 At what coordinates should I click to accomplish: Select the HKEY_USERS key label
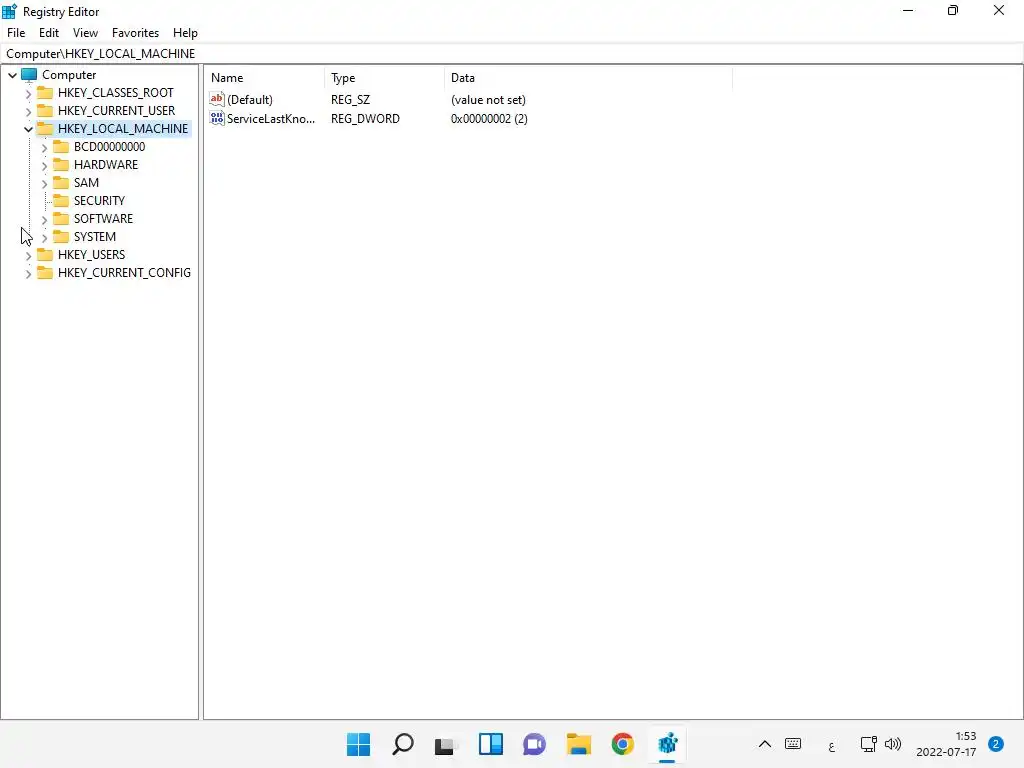click(x=91, y=255)
